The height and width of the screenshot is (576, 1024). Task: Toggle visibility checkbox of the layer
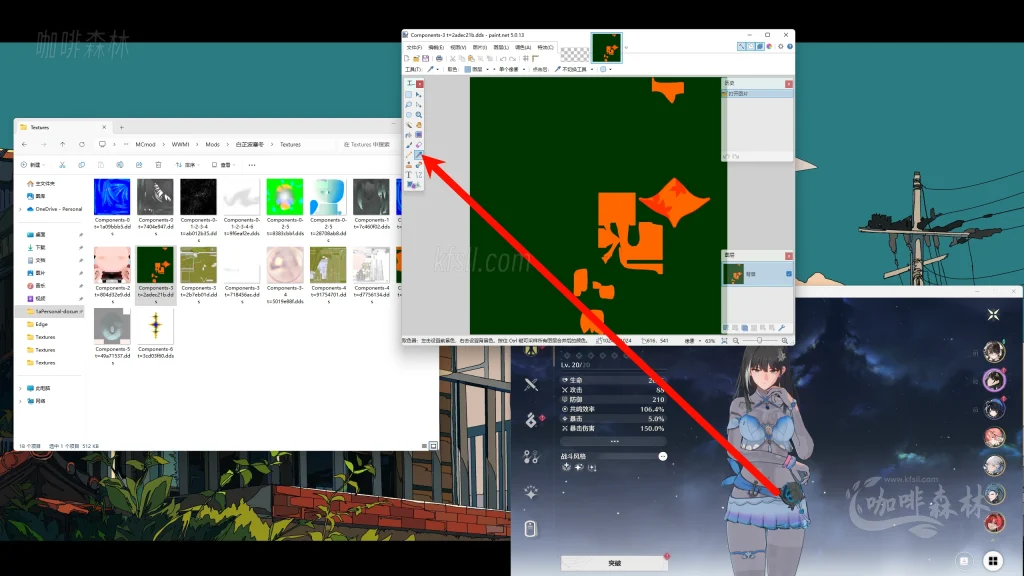point(788,274)
